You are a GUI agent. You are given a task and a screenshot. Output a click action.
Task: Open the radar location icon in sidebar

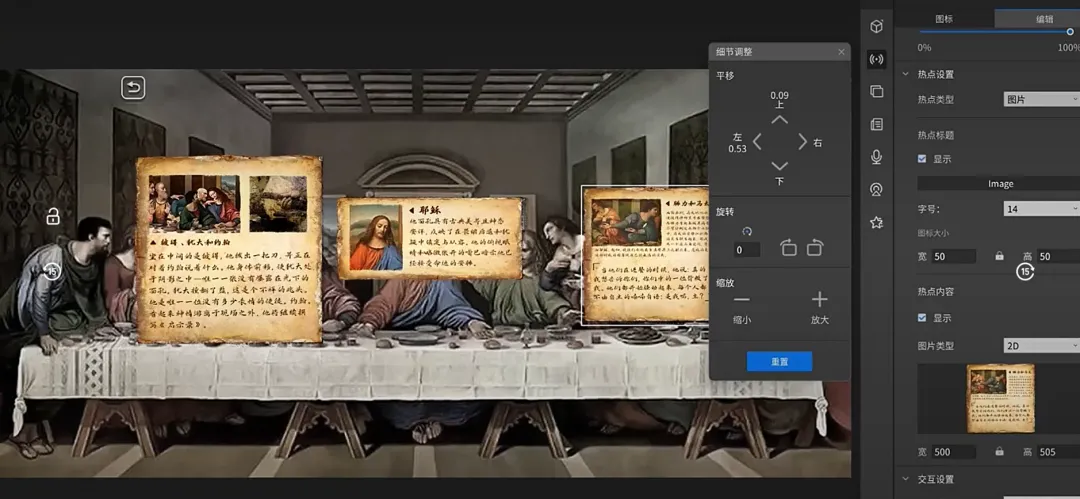(x=876, y=190)
